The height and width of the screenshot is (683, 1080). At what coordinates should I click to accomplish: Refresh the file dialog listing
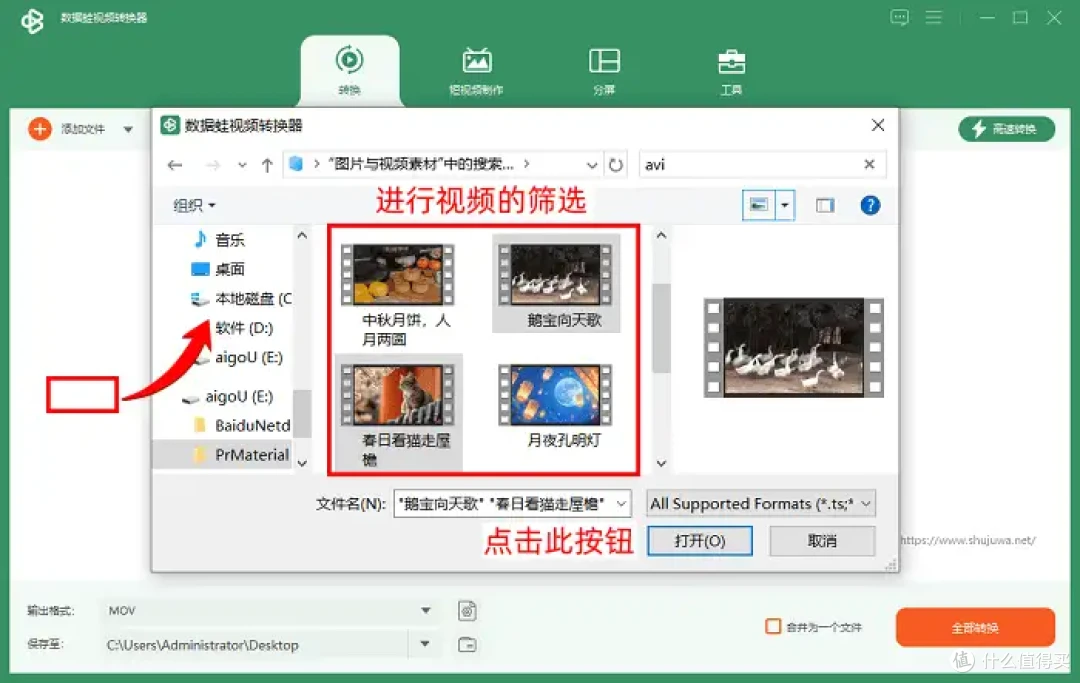616,165
